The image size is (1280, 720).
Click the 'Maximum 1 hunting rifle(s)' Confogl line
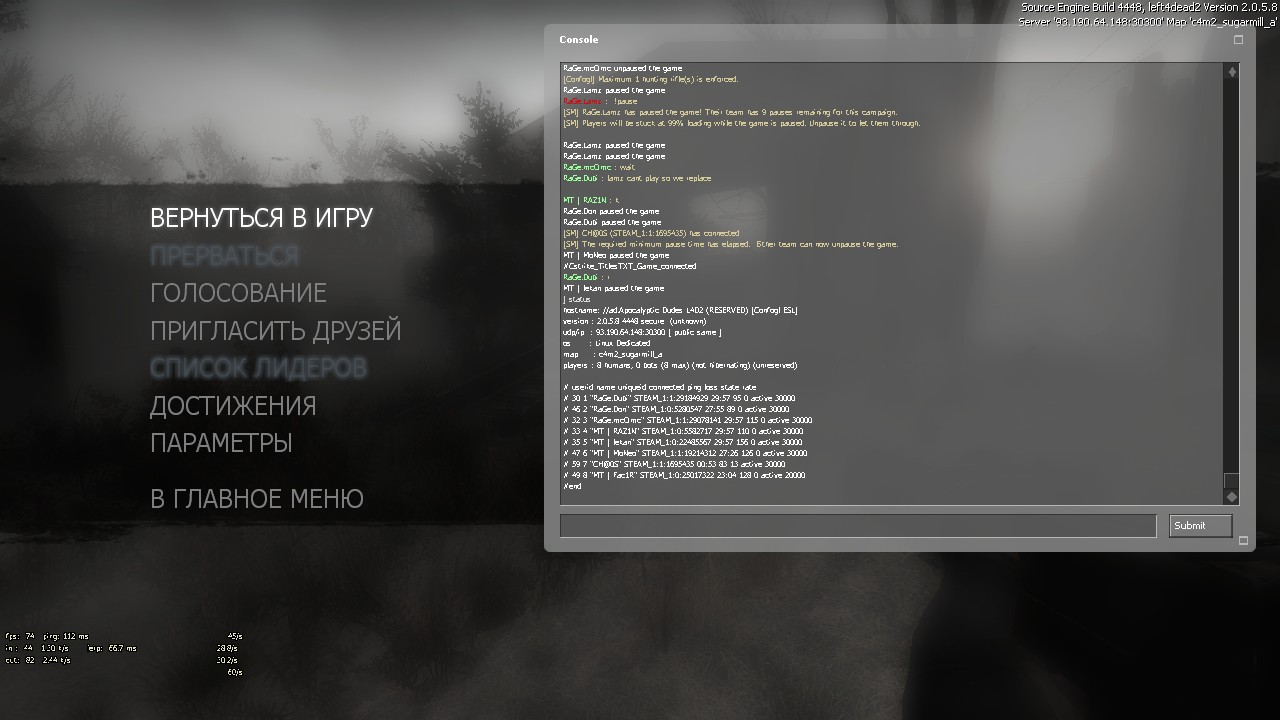point(651,79)
